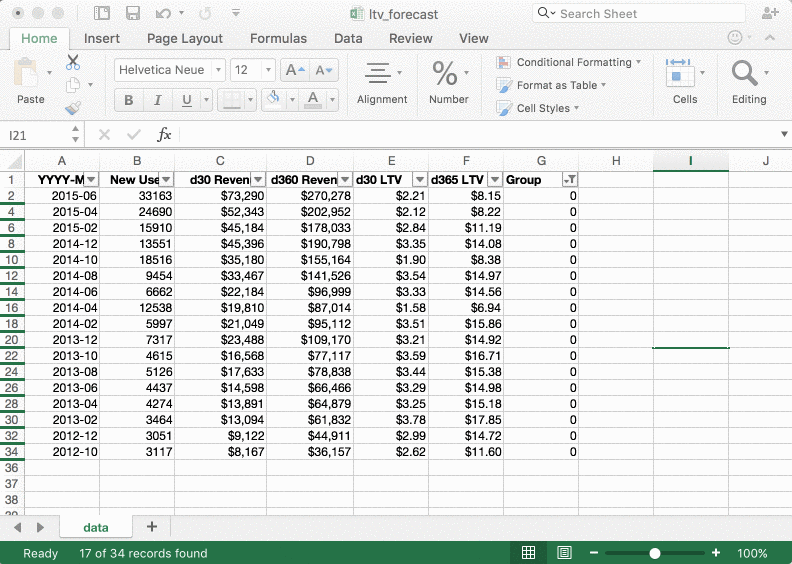The height and width of the screenshot is (564, 792).
Task: Click the Select All corner triangle
Action: coord(15,162)
